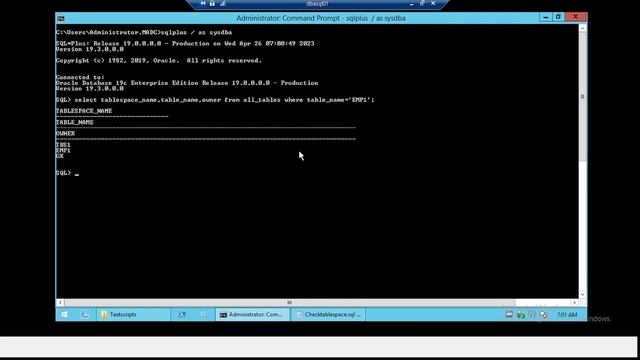Switch to Testscripts folder taskbar item
Screen dimensions: 640x360
[133, 315]
